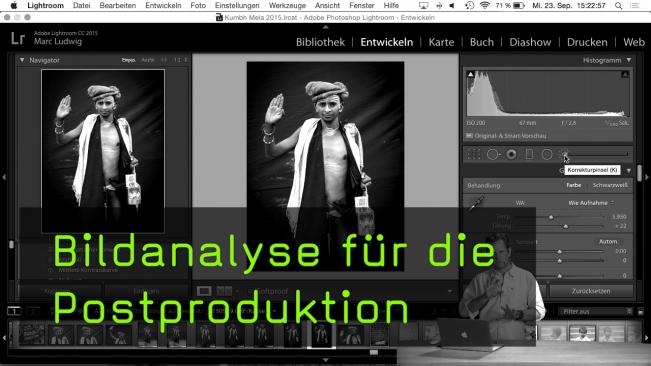The height and width of the screenshot is (366, 651).
Task: Open the Wie Aufnahme white balance dropdown
Action: tap(591, 203)
